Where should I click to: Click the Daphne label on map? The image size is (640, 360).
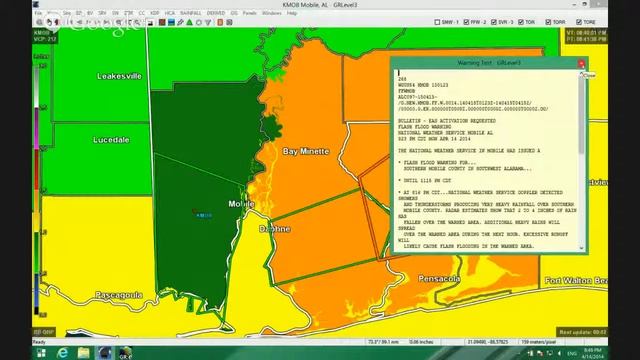[x=275, y=229]
